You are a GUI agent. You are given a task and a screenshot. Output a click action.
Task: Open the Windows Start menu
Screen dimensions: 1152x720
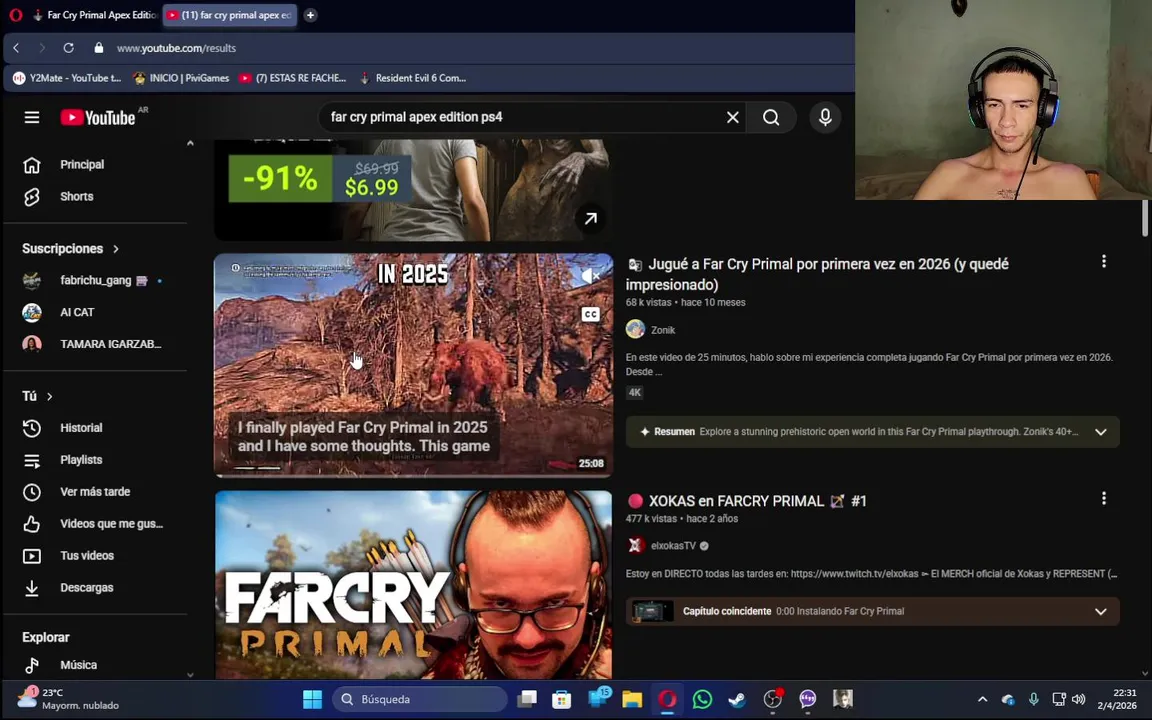tap(312, 699)
